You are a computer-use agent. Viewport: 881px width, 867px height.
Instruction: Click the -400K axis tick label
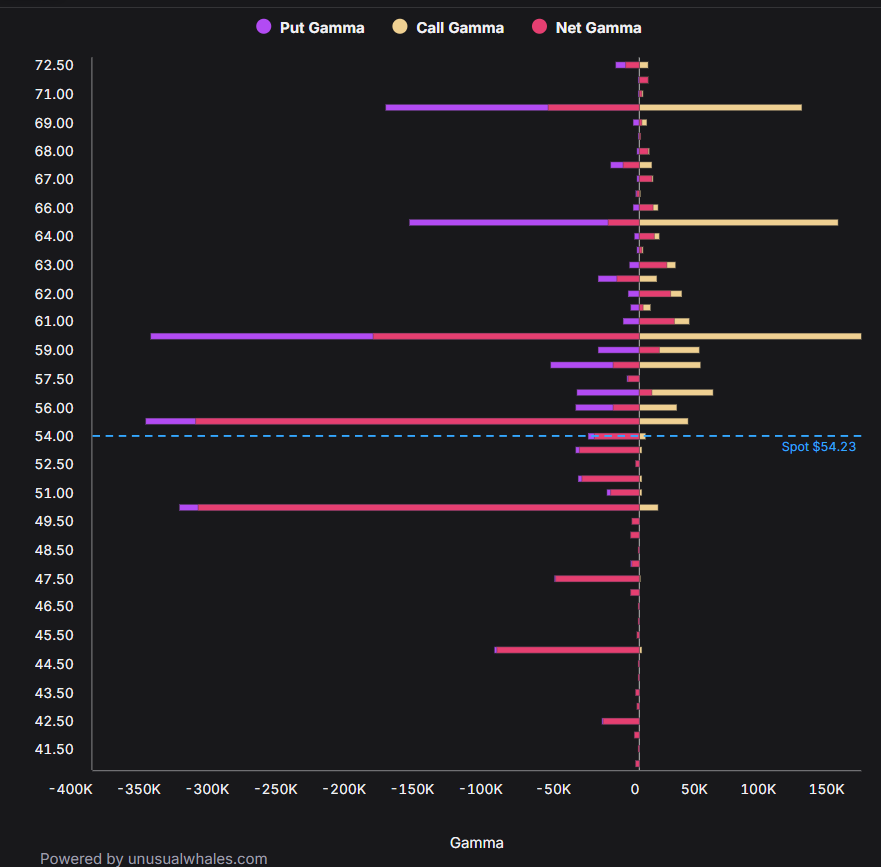71,789
